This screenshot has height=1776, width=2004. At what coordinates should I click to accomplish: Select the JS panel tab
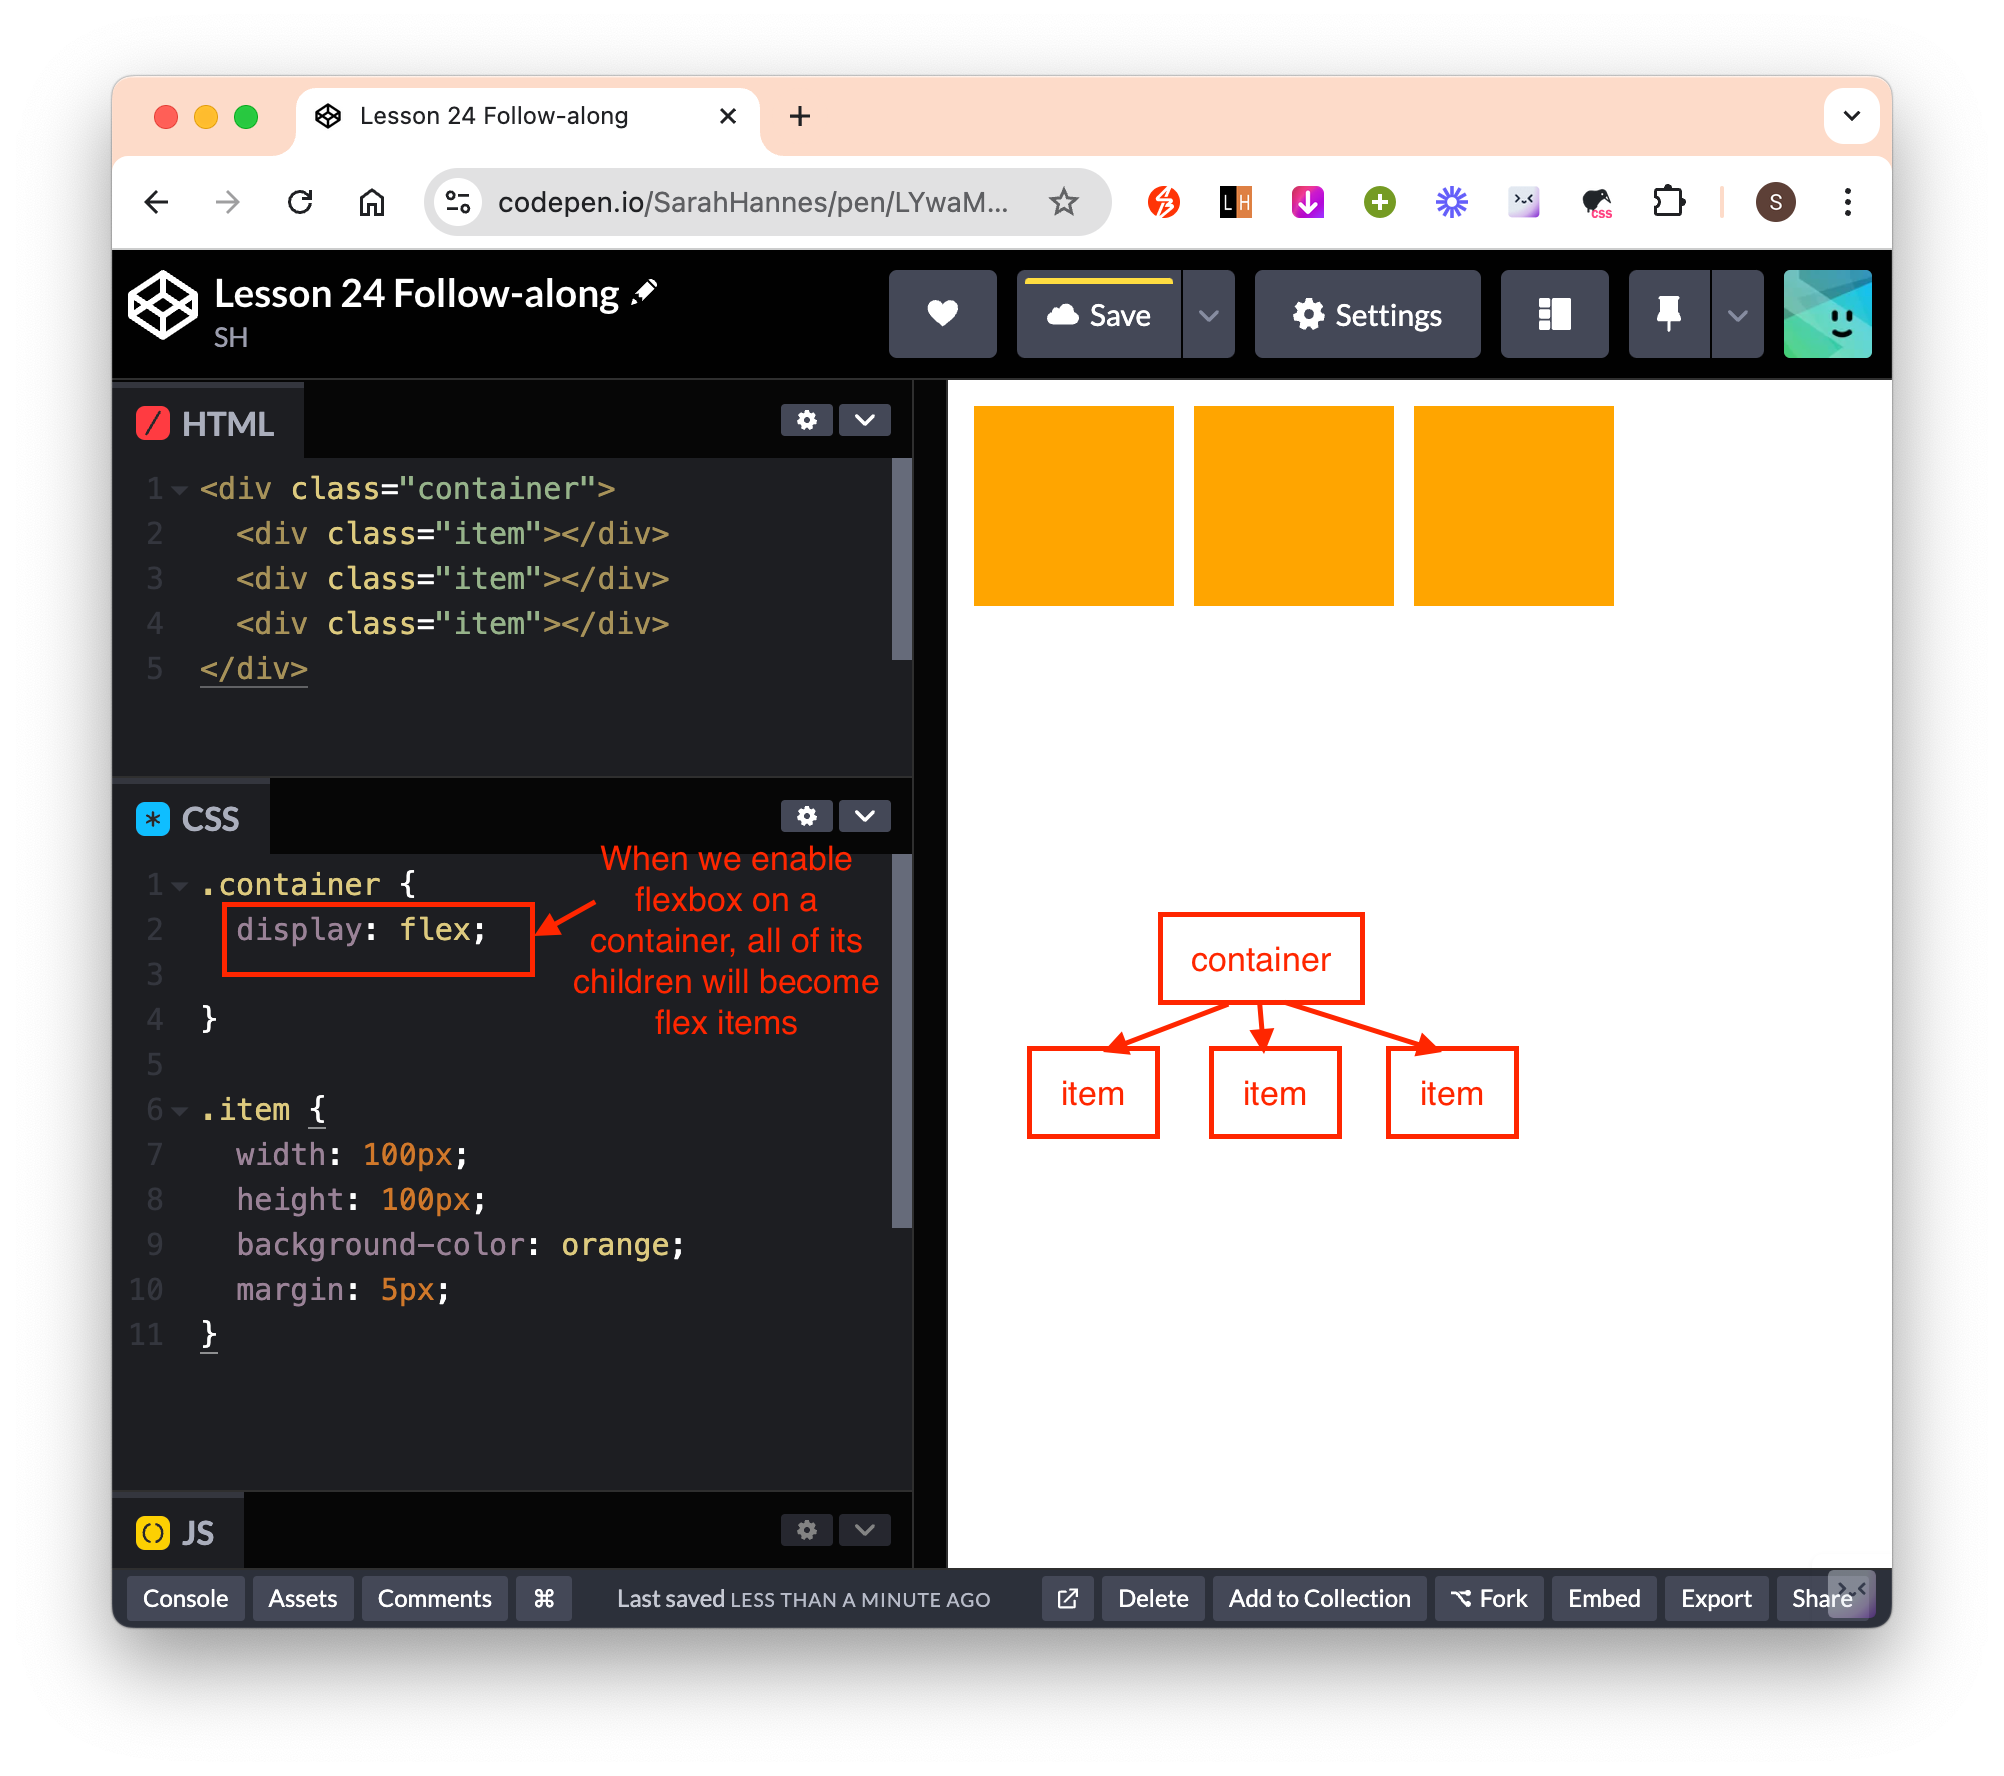click(x=177, y=1532)
